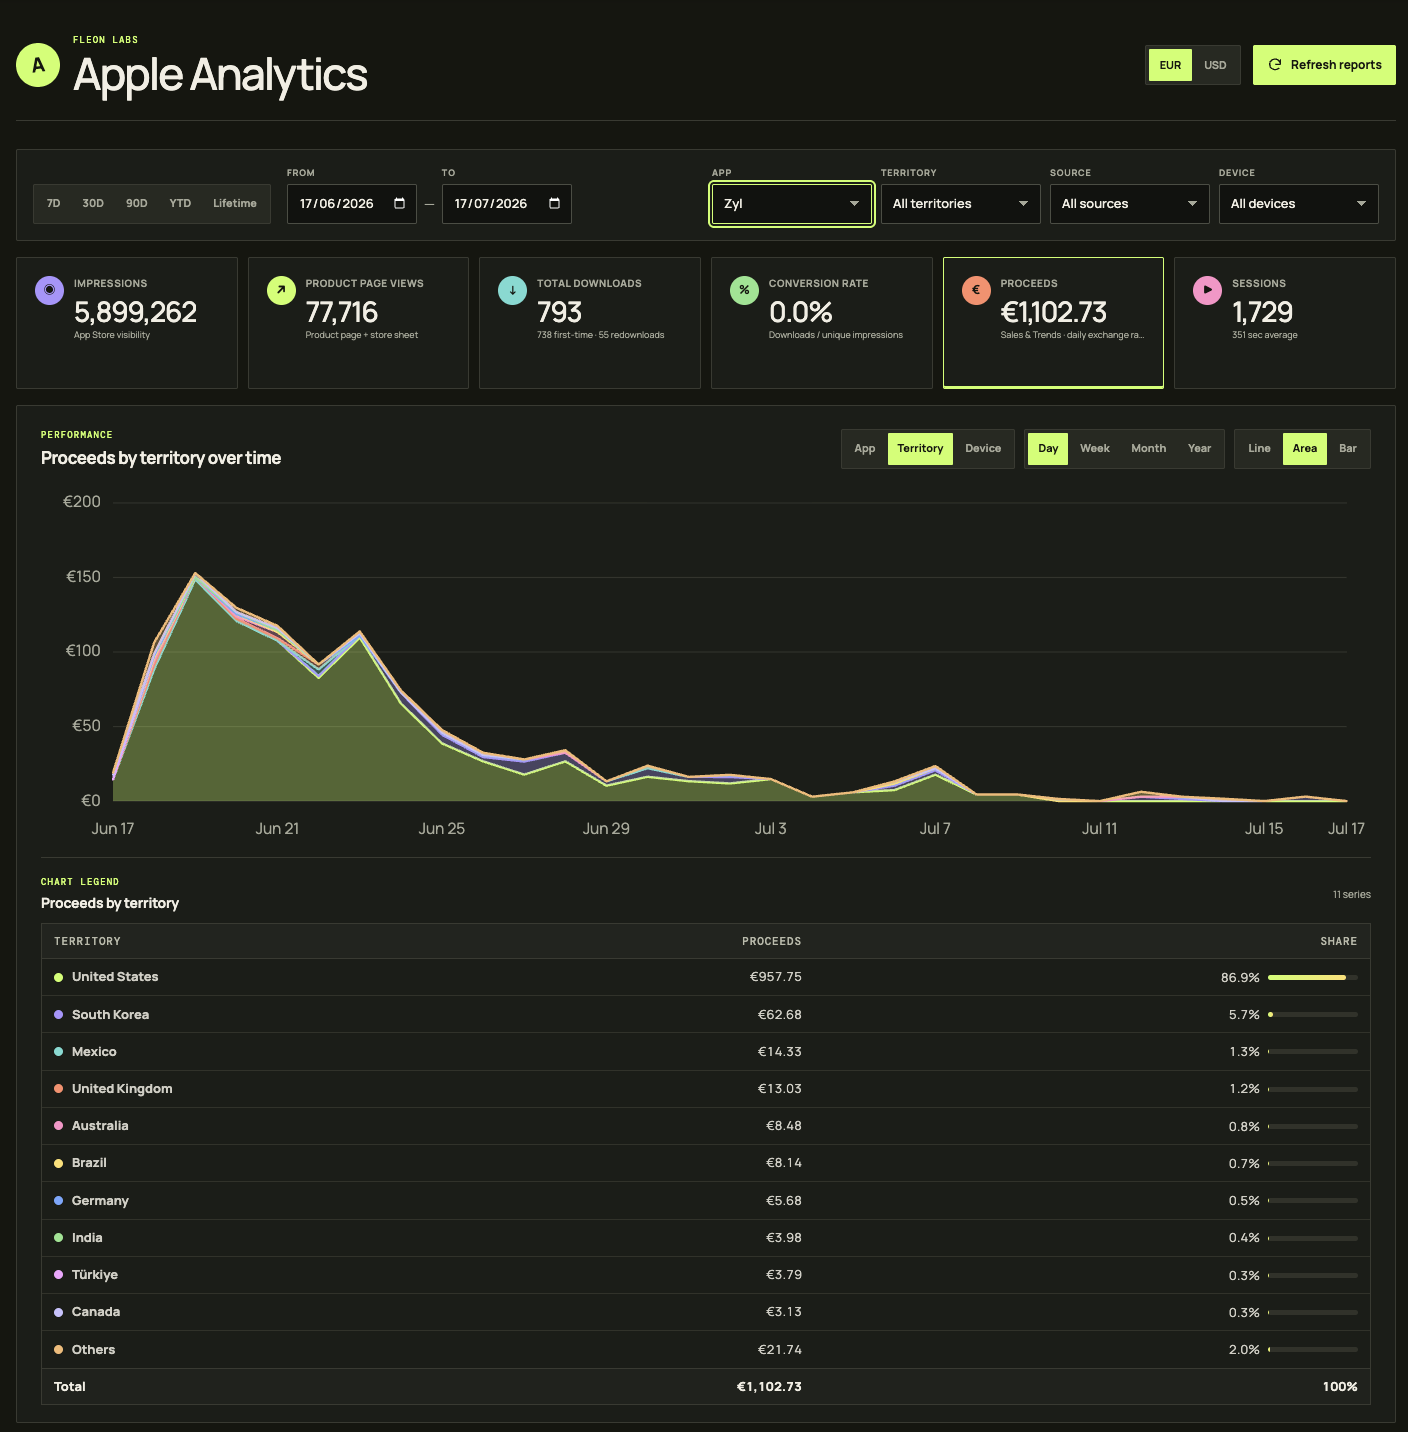Click the refresh arrow icon in Refresh reports

tap(1275, 65)
